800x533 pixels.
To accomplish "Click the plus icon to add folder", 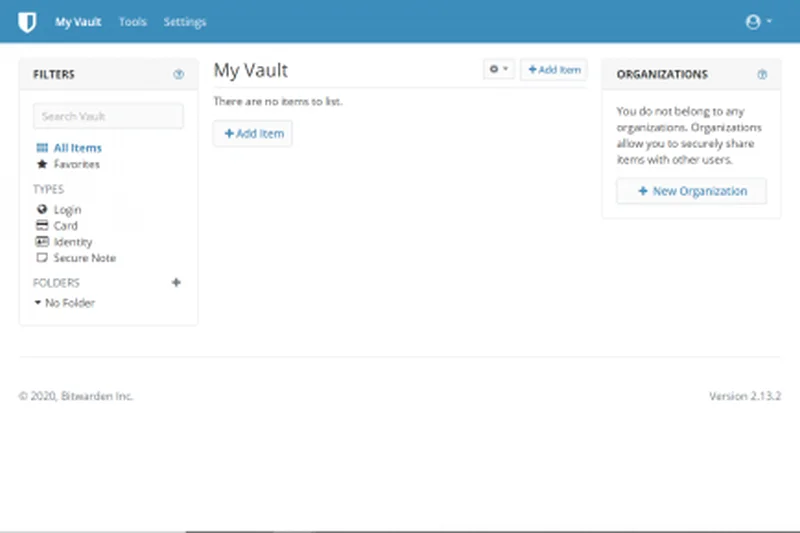I will coord(177,283).
